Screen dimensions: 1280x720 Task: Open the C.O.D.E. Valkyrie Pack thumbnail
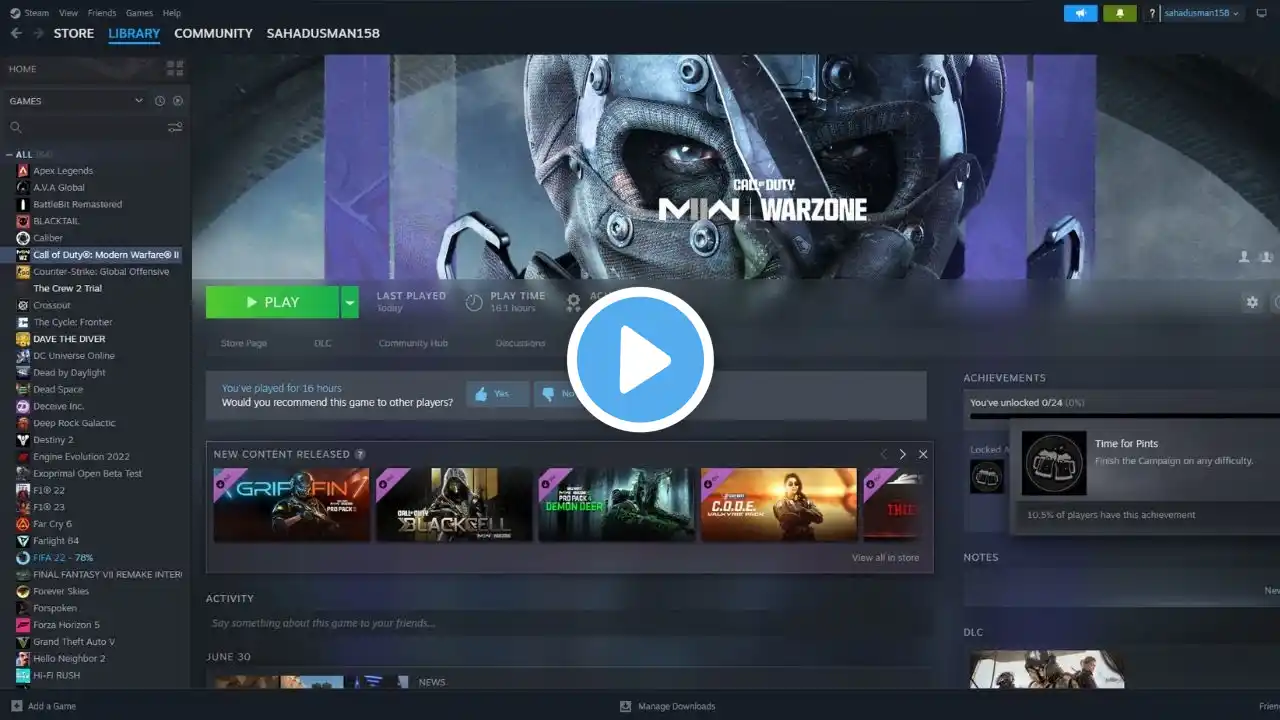[x=779, y=505]
